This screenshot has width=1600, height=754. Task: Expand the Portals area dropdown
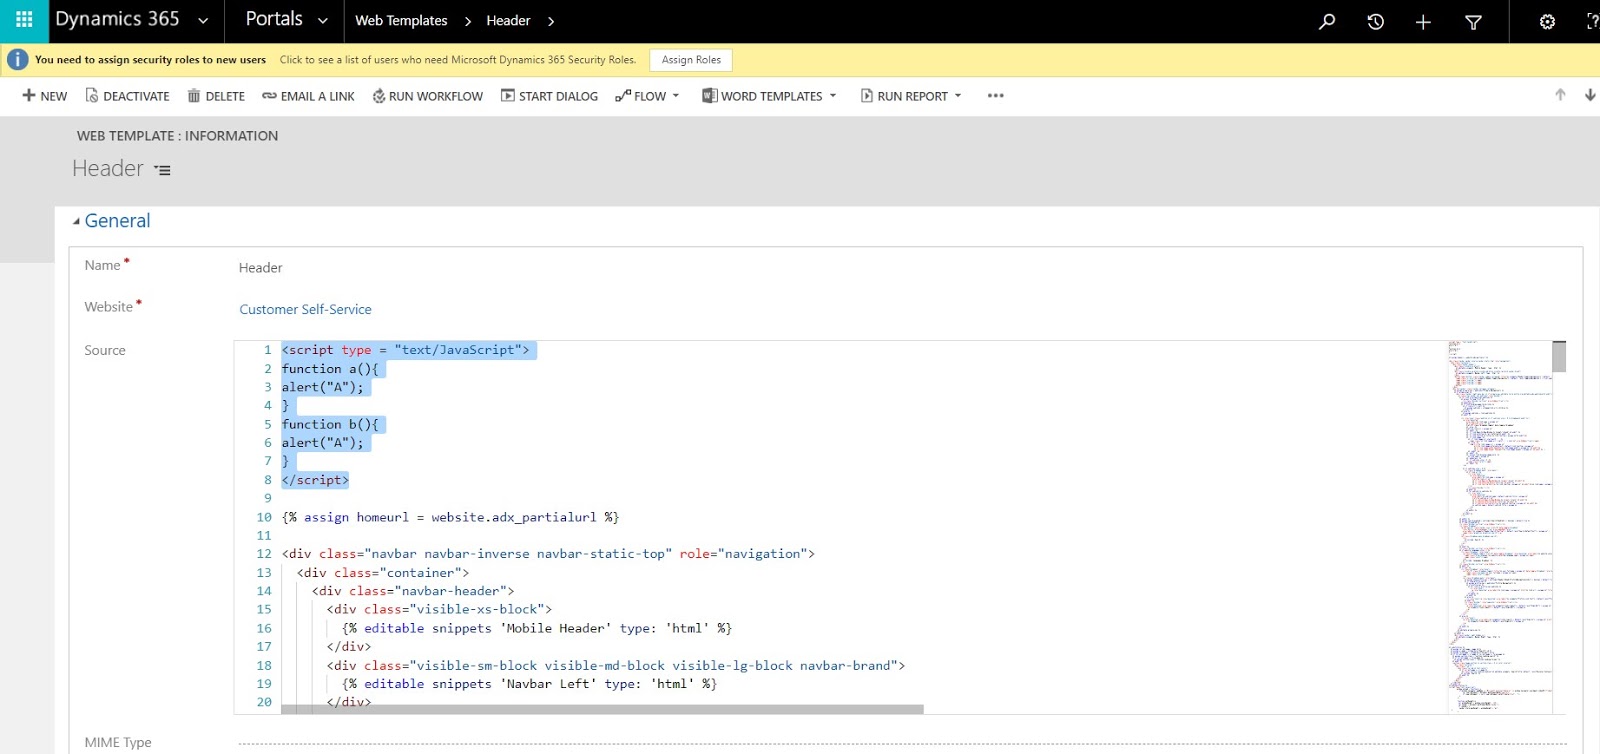pos(322,21)
